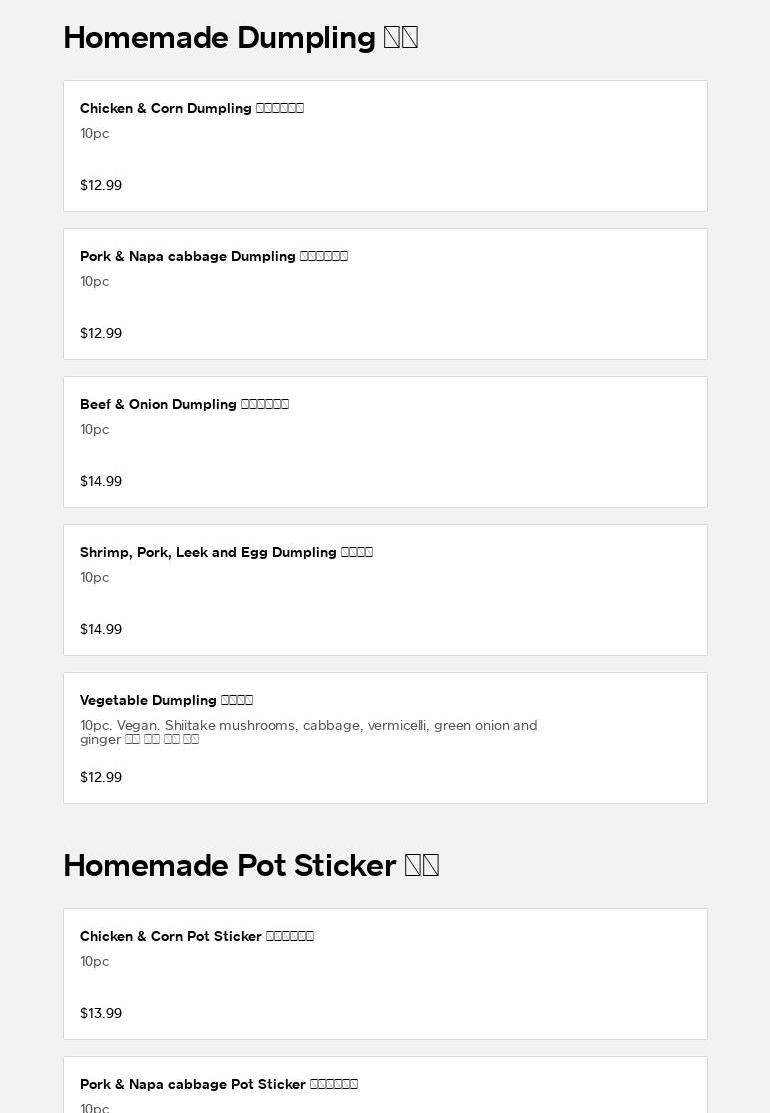Choose the Shrimp, Pork, Leek and Egg Dumpling
The height and width of the screenshot is (1113, 770).
(x=385, y=590)
